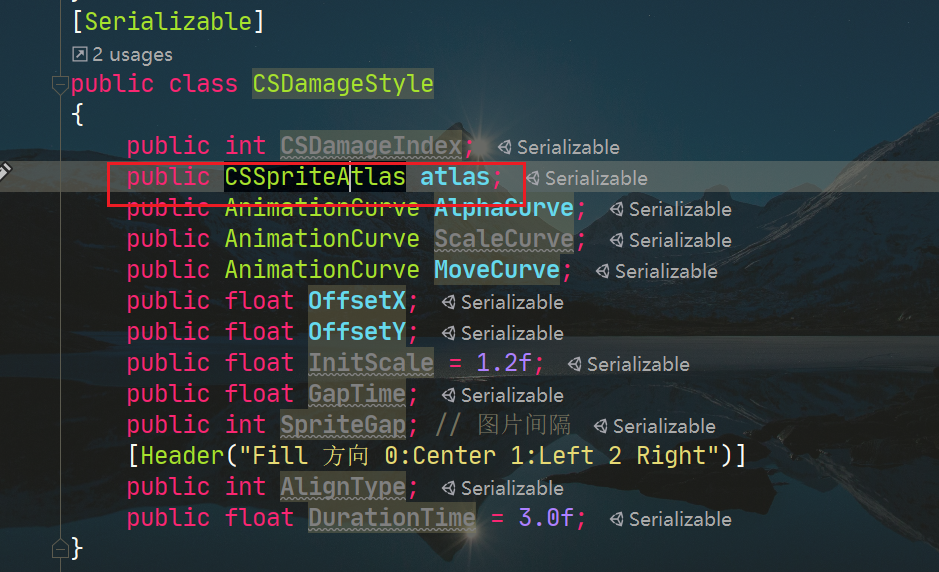Click Unity icon beside atlas Serializable hint
This screenshot has width=939, height=572.
(533, 178)
